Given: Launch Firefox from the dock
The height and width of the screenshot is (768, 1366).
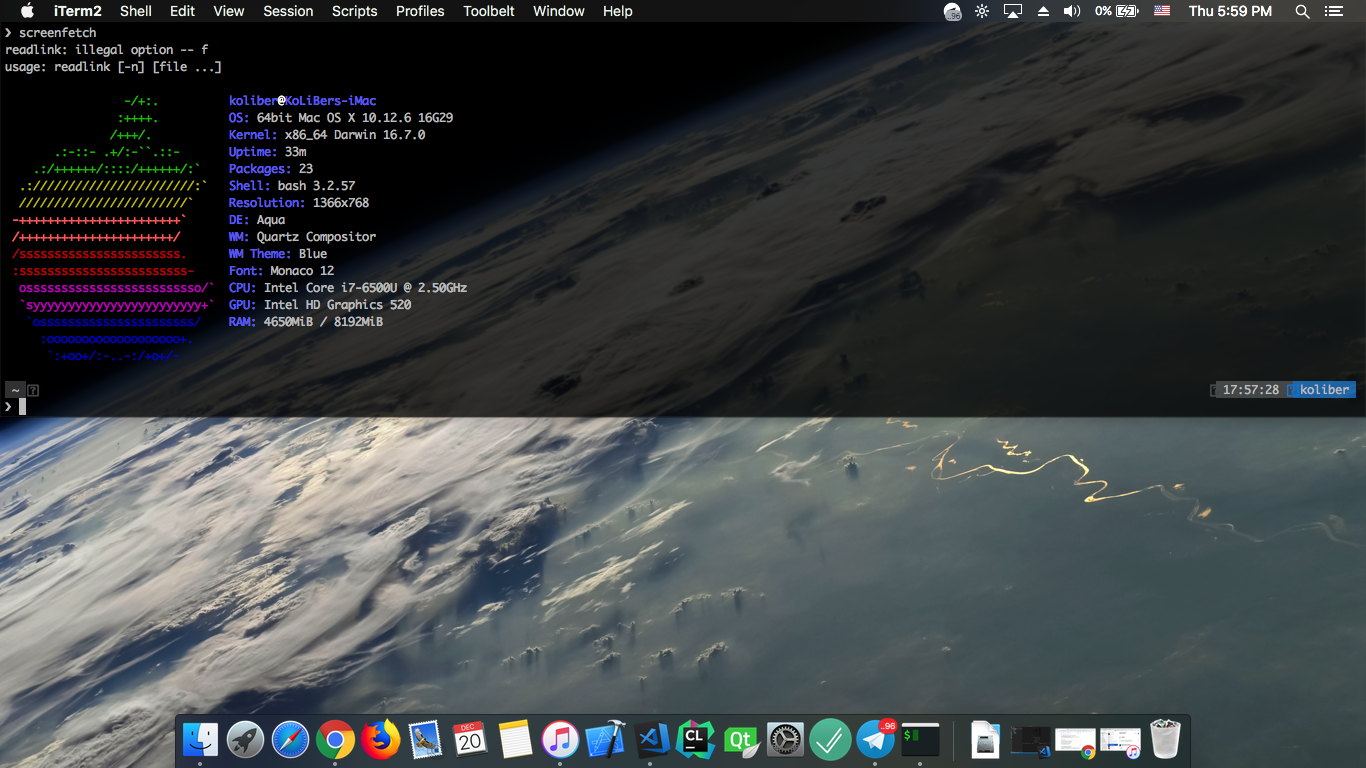Looking at the screenshot, I should 380,740.
